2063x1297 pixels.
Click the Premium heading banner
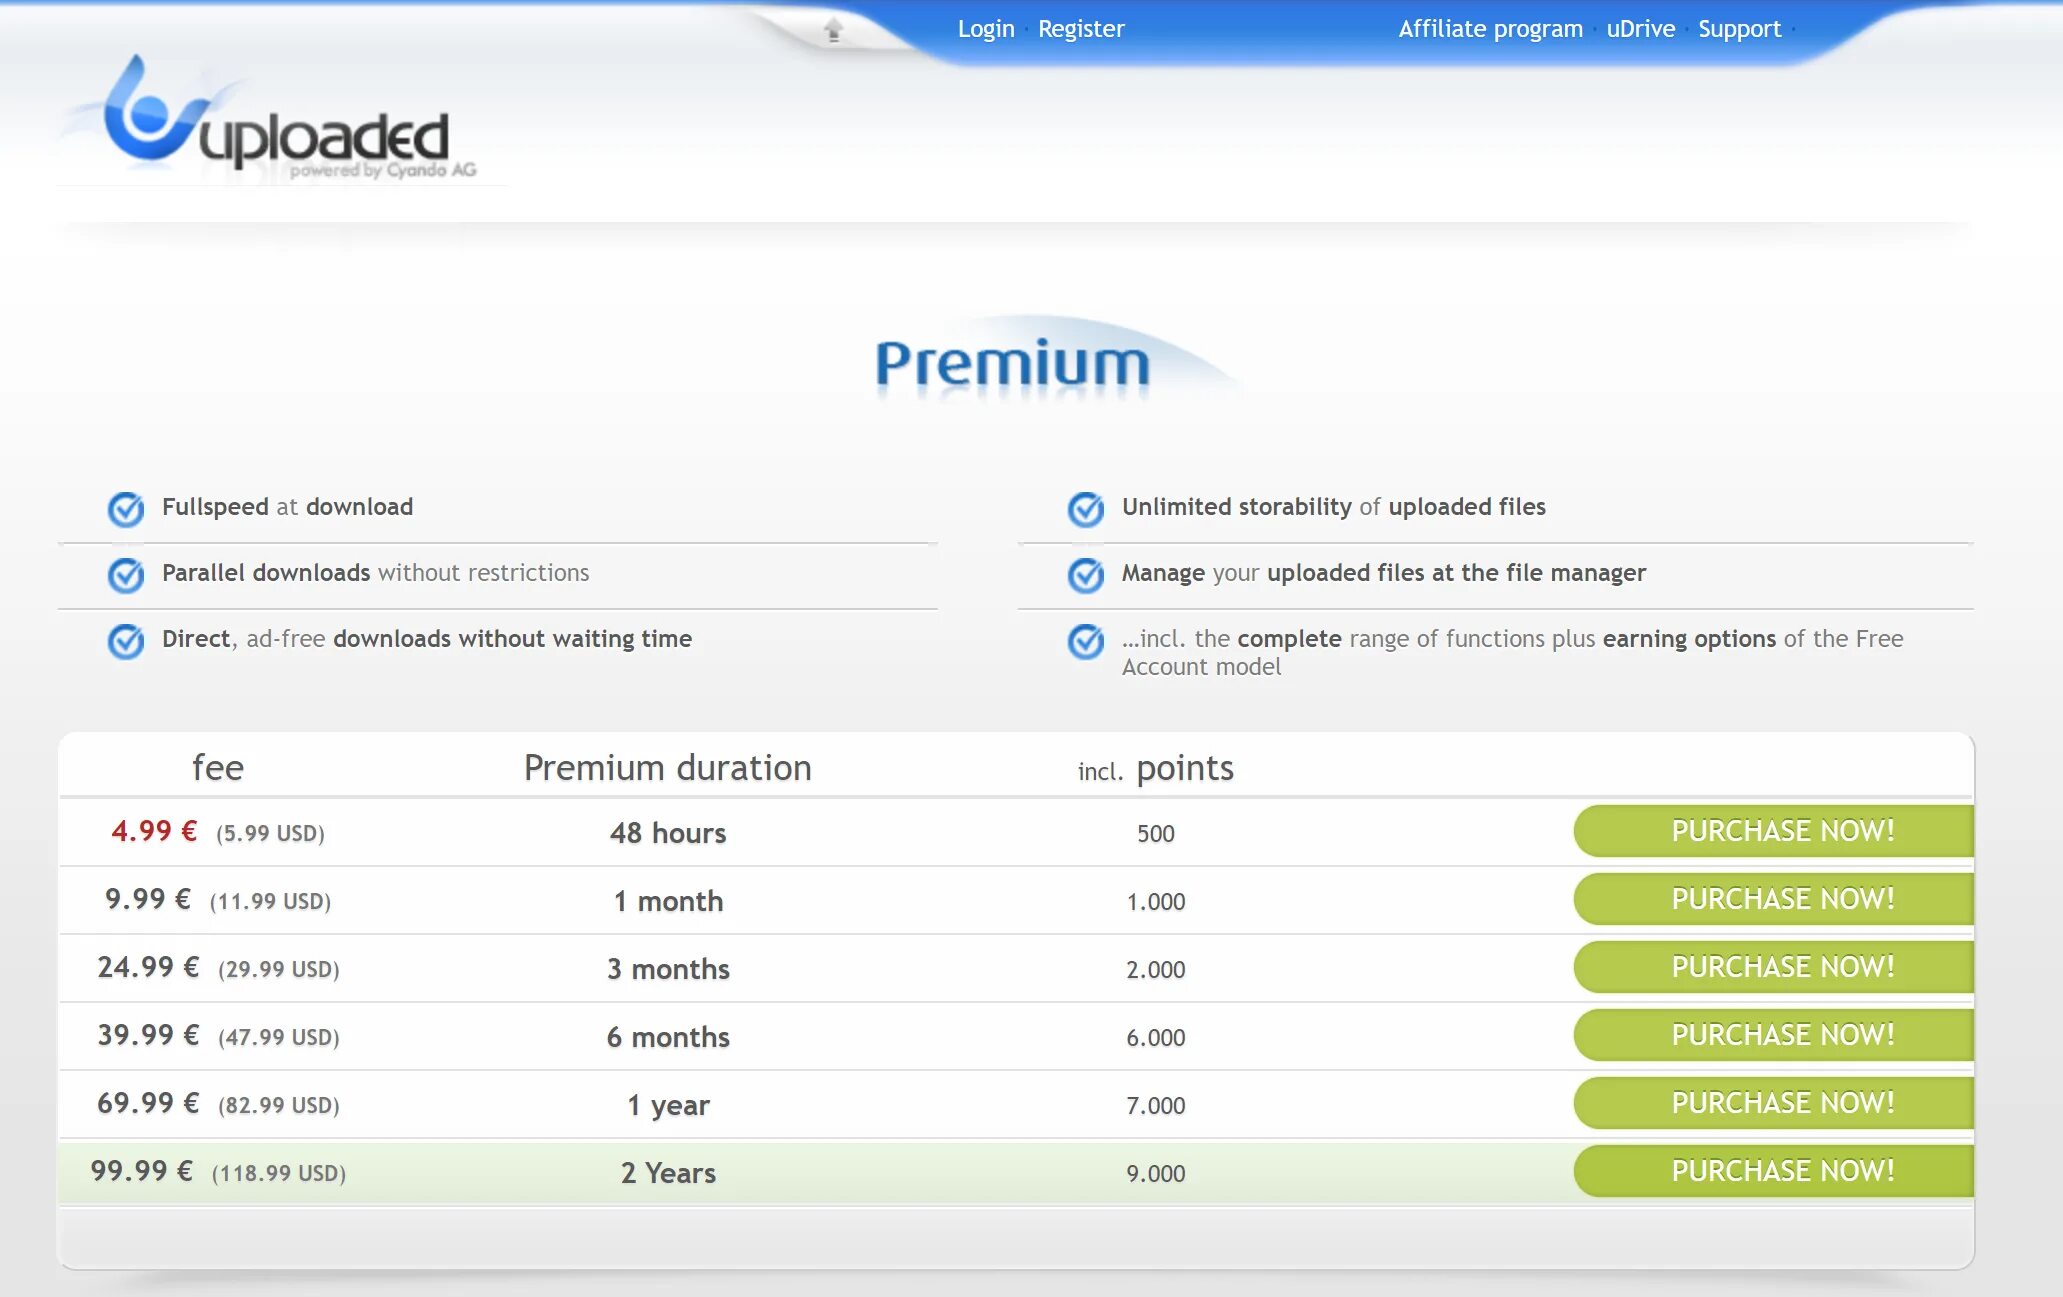click(1012, 363)
